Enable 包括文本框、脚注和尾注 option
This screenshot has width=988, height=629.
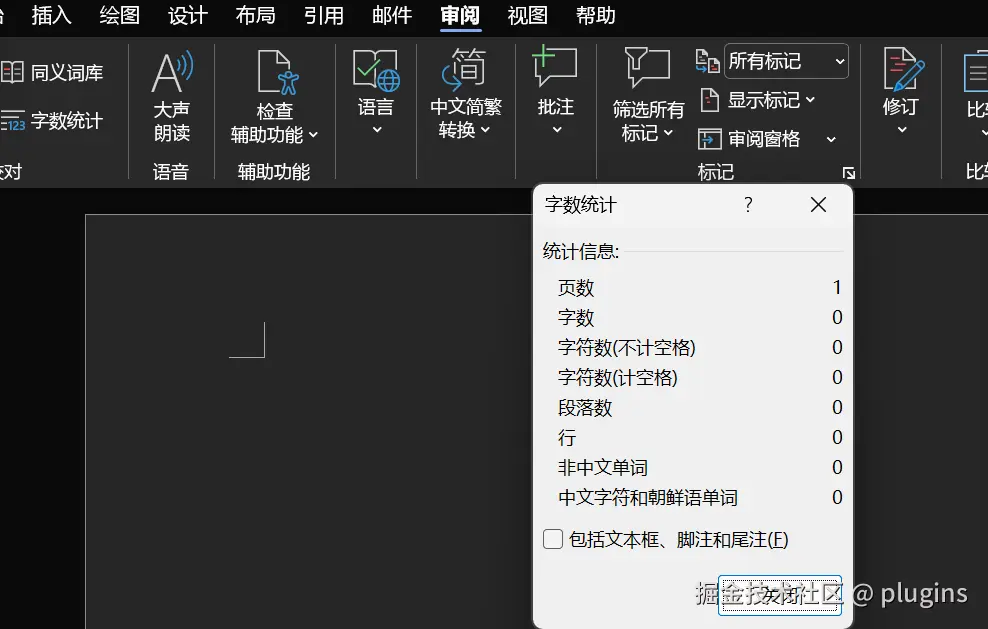[x=552, y=539]
